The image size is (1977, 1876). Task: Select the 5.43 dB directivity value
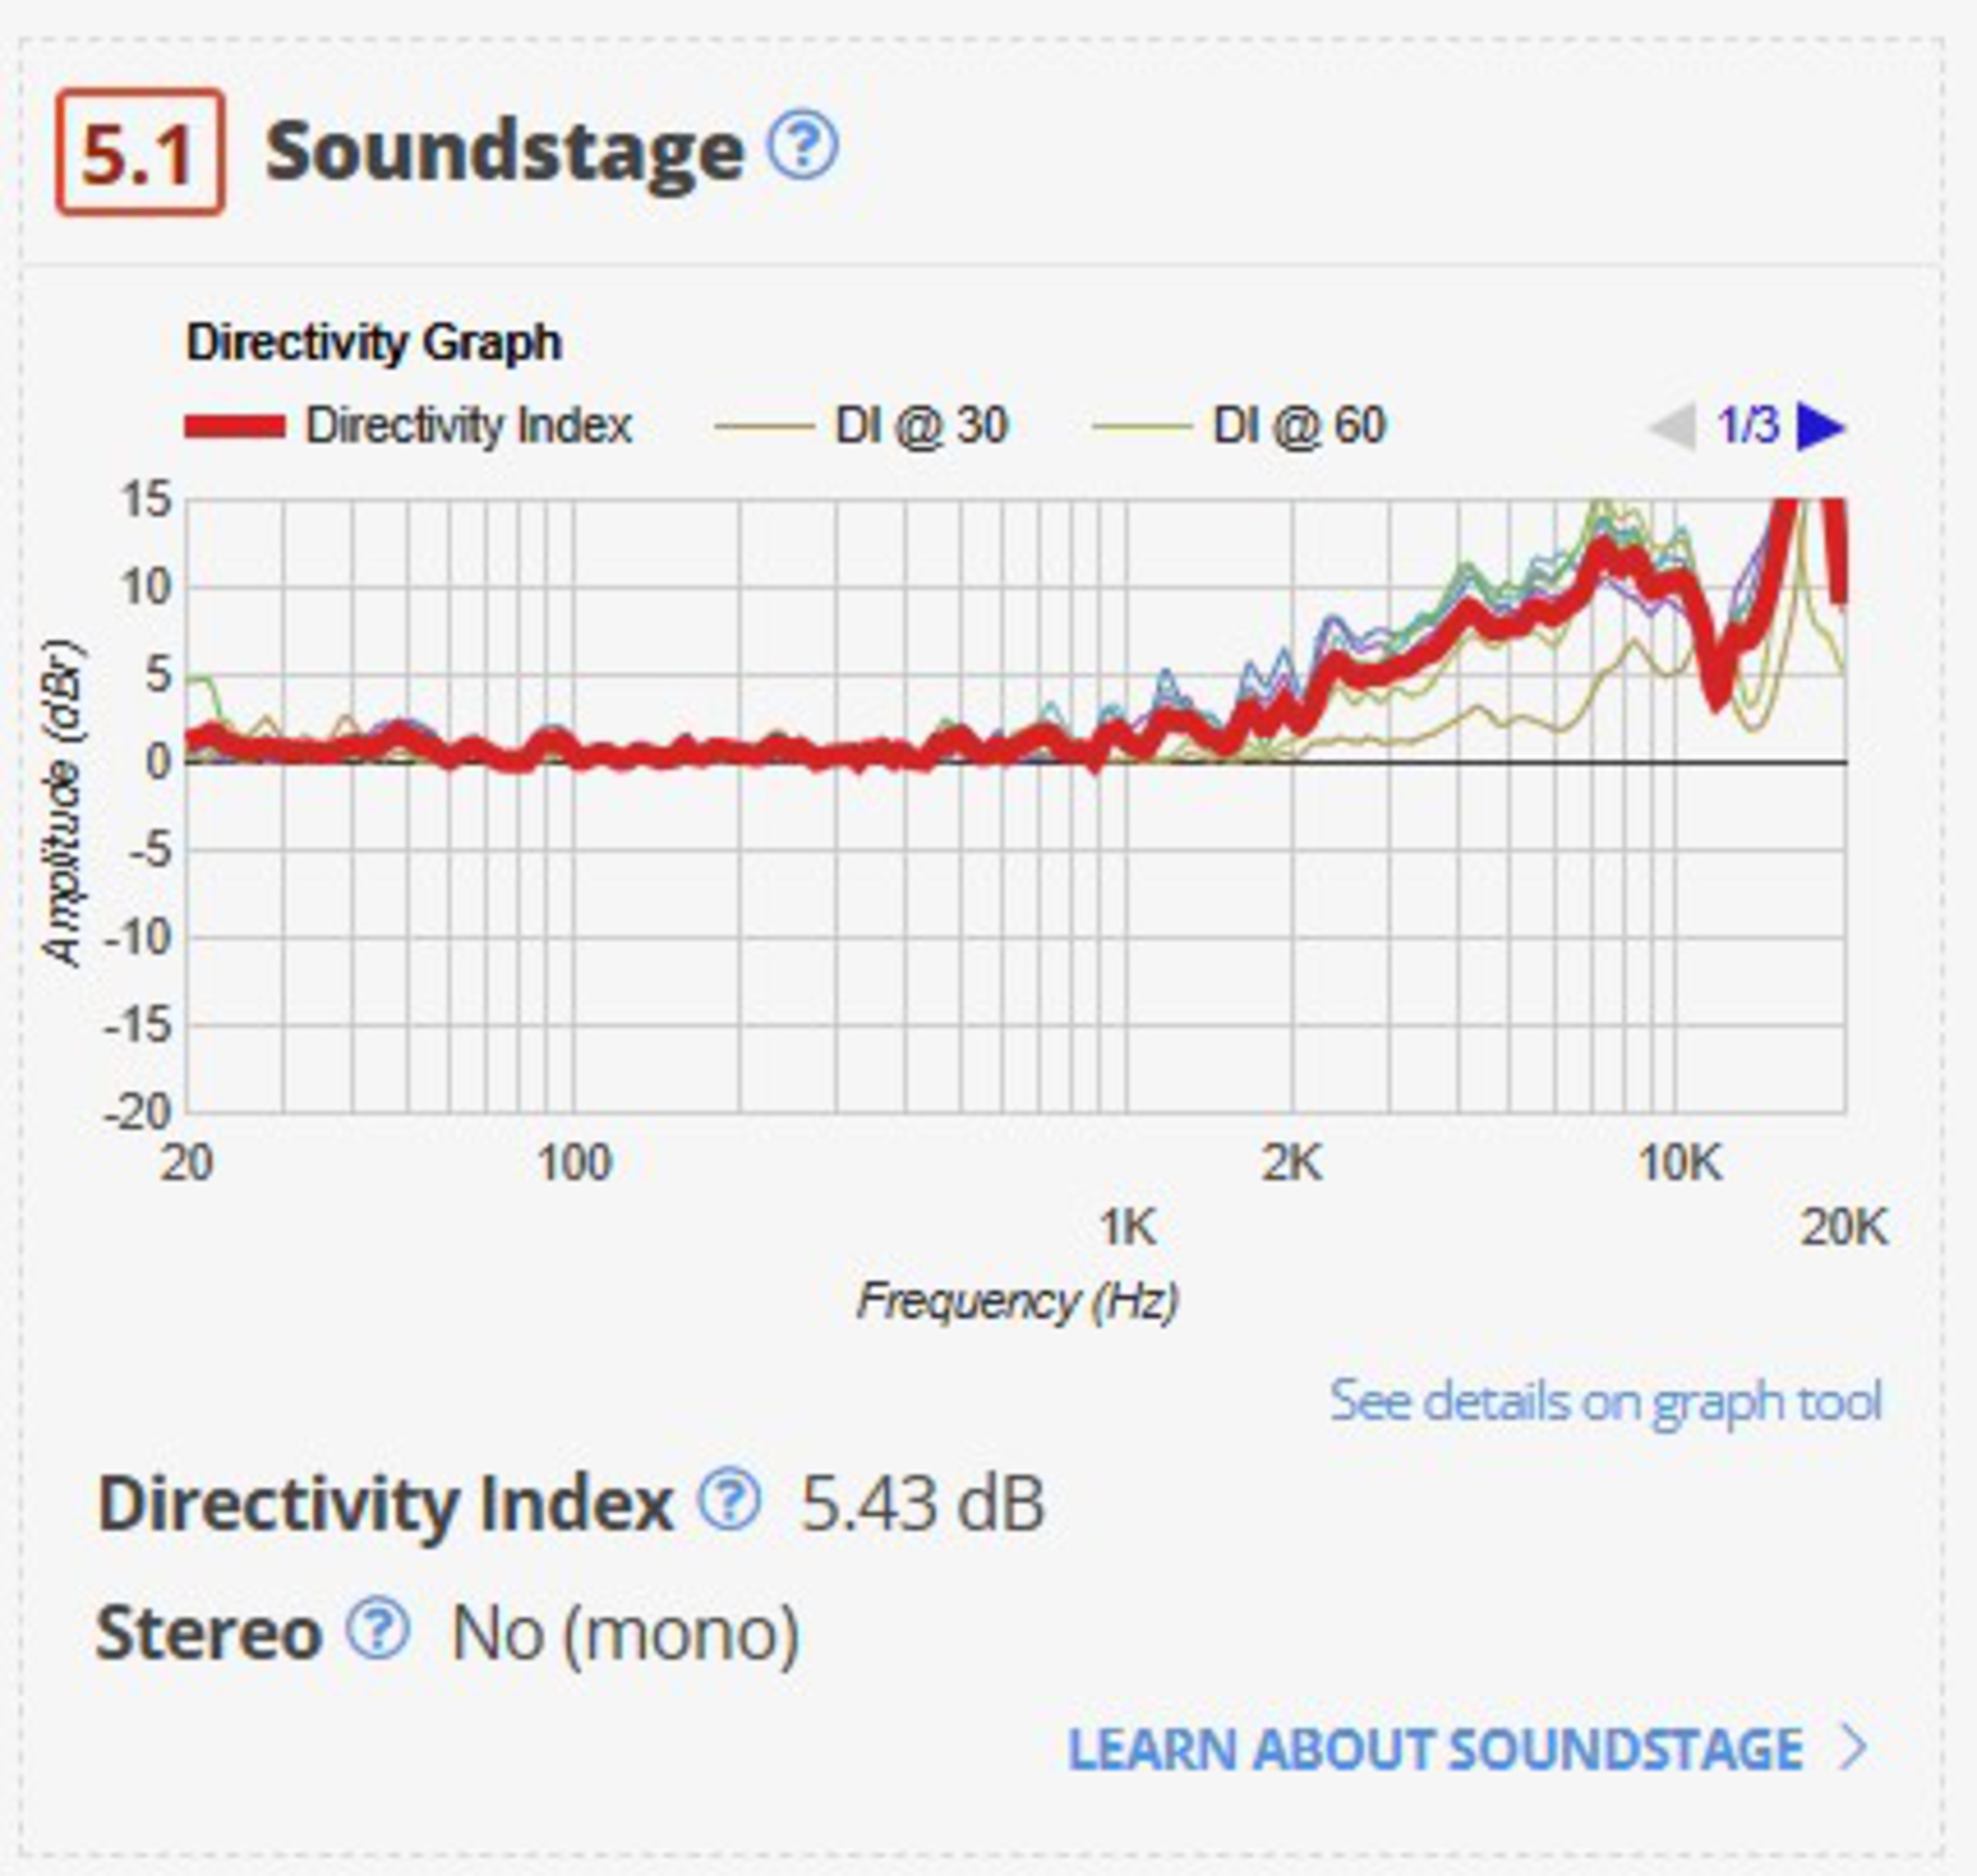tap(922, 1502)
